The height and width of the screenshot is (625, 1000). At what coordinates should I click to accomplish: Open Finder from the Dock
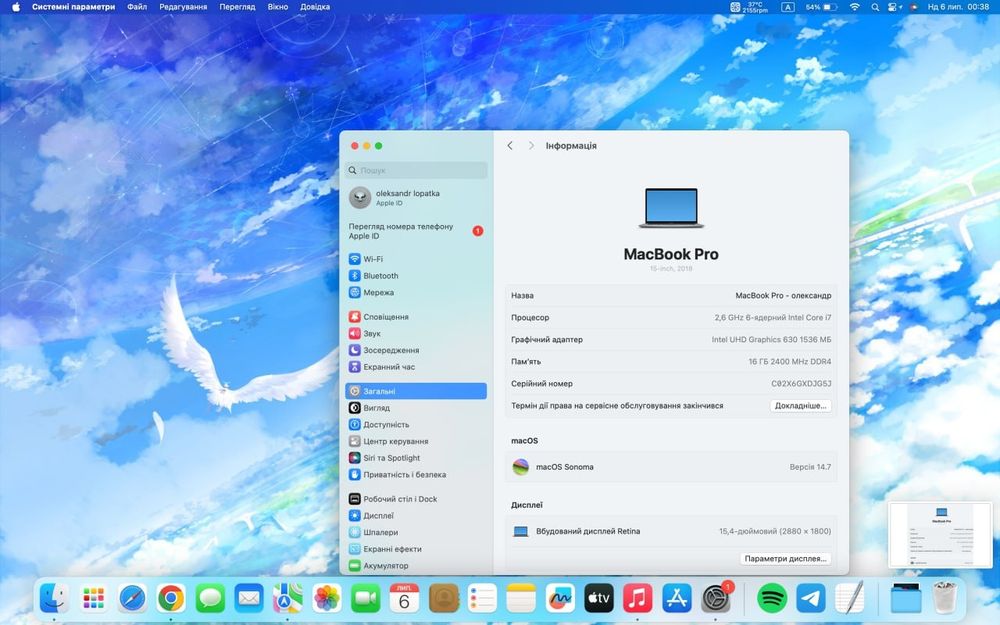54,599
